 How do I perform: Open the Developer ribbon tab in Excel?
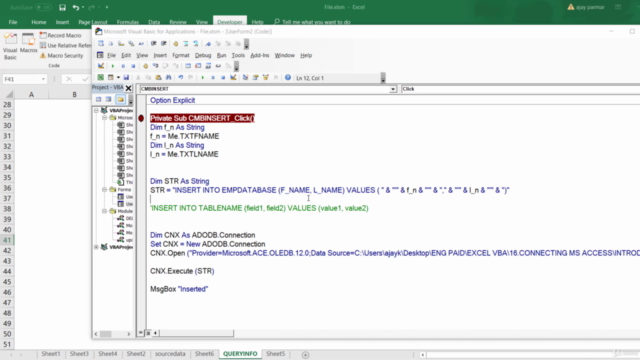(230, 22)
